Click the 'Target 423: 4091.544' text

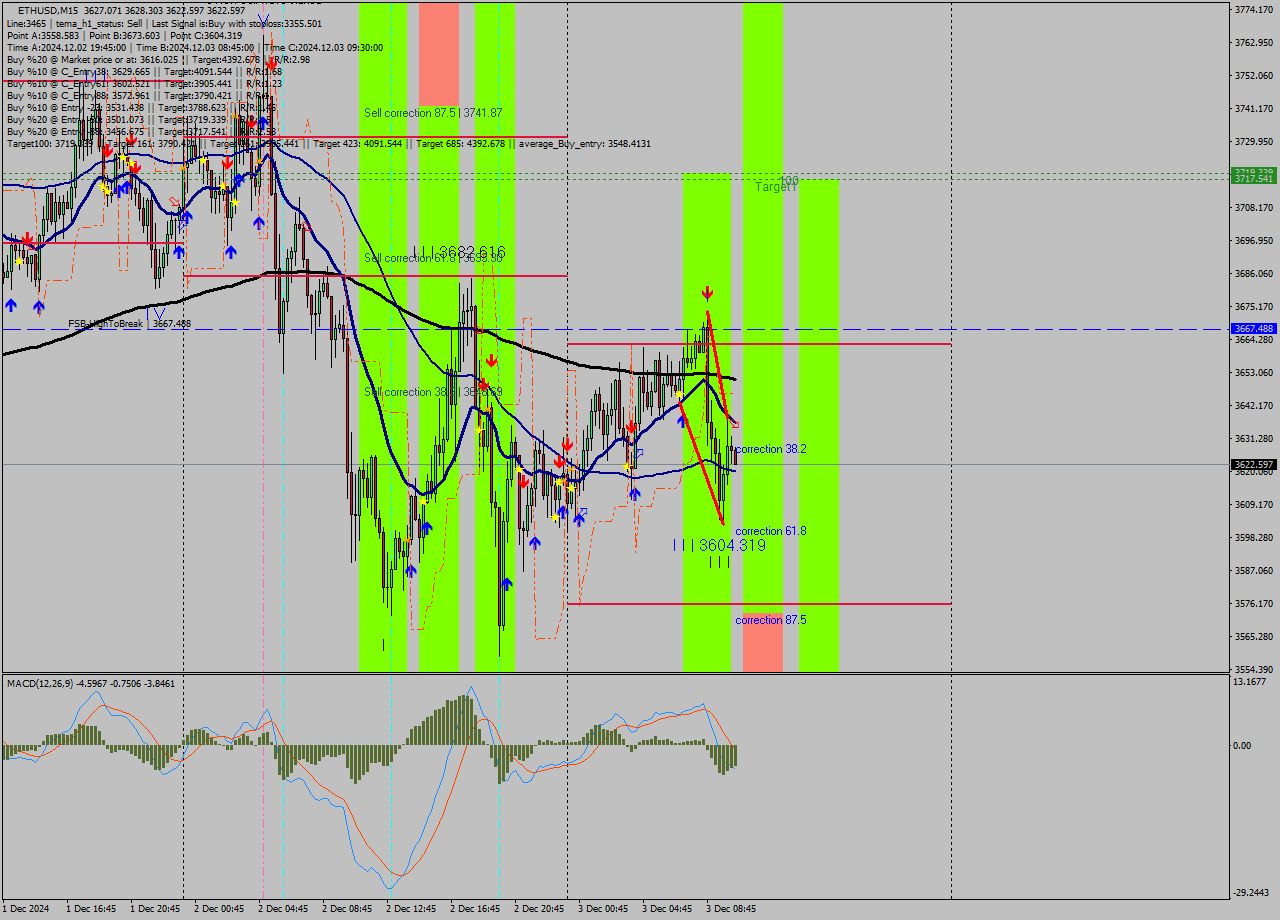[x=358, y=143]
